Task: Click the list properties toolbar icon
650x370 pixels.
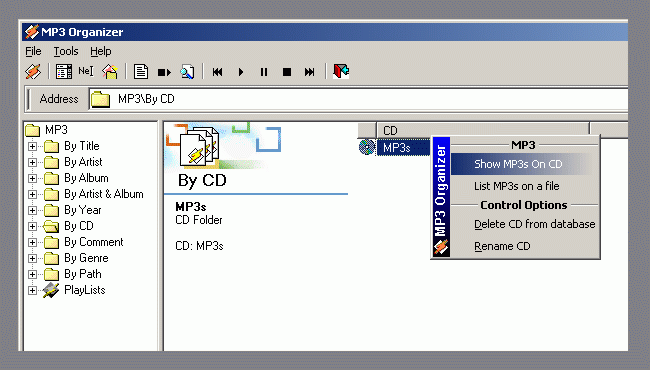Action: (63, 72)
